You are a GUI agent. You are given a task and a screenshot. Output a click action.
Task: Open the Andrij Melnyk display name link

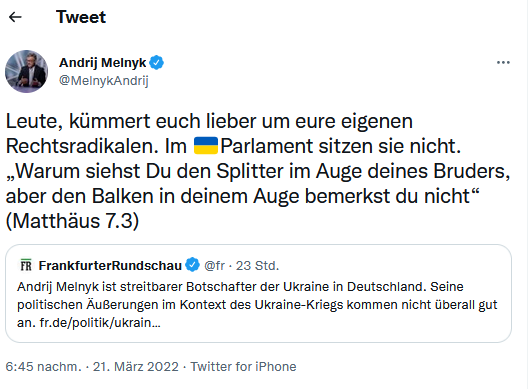pos(103,63)
